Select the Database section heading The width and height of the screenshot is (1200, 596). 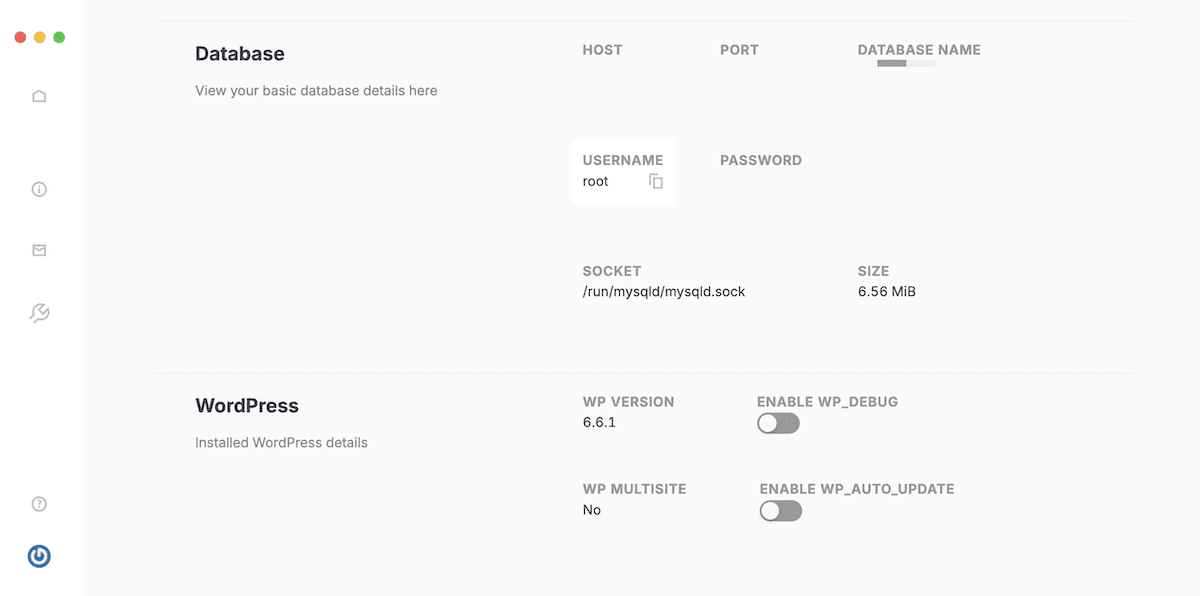coord(240,53)
